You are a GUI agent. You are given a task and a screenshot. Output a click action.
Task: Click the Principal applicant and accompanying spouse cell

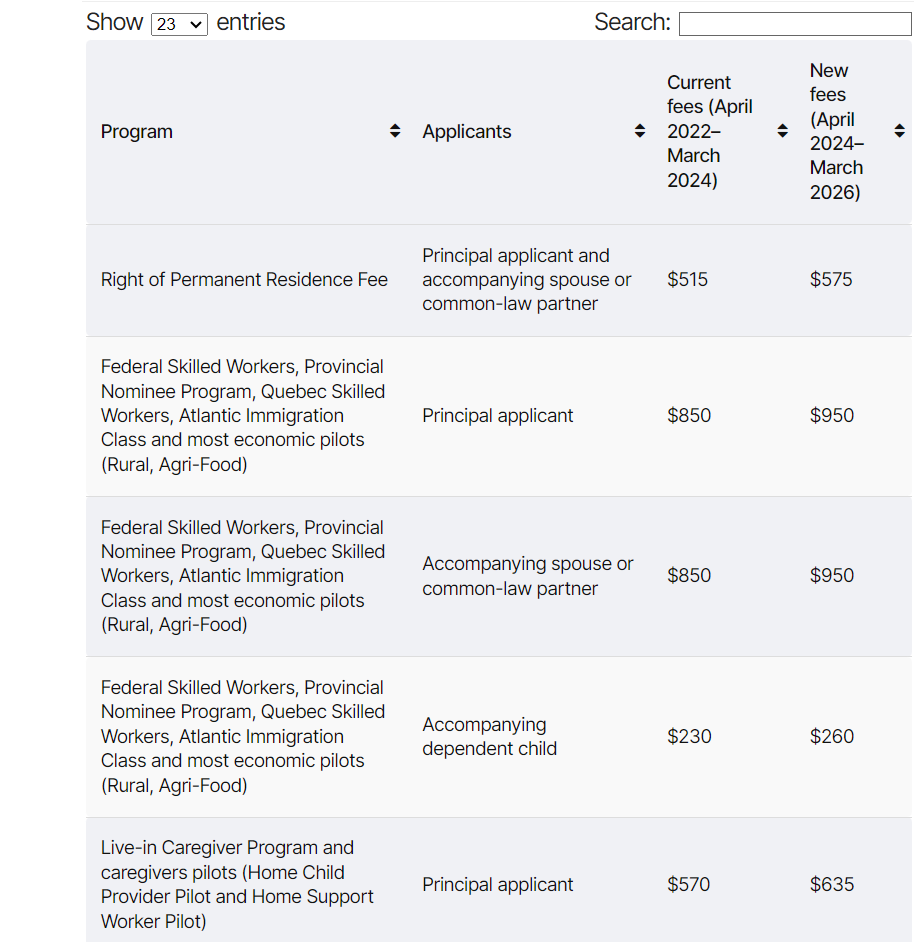526,280
